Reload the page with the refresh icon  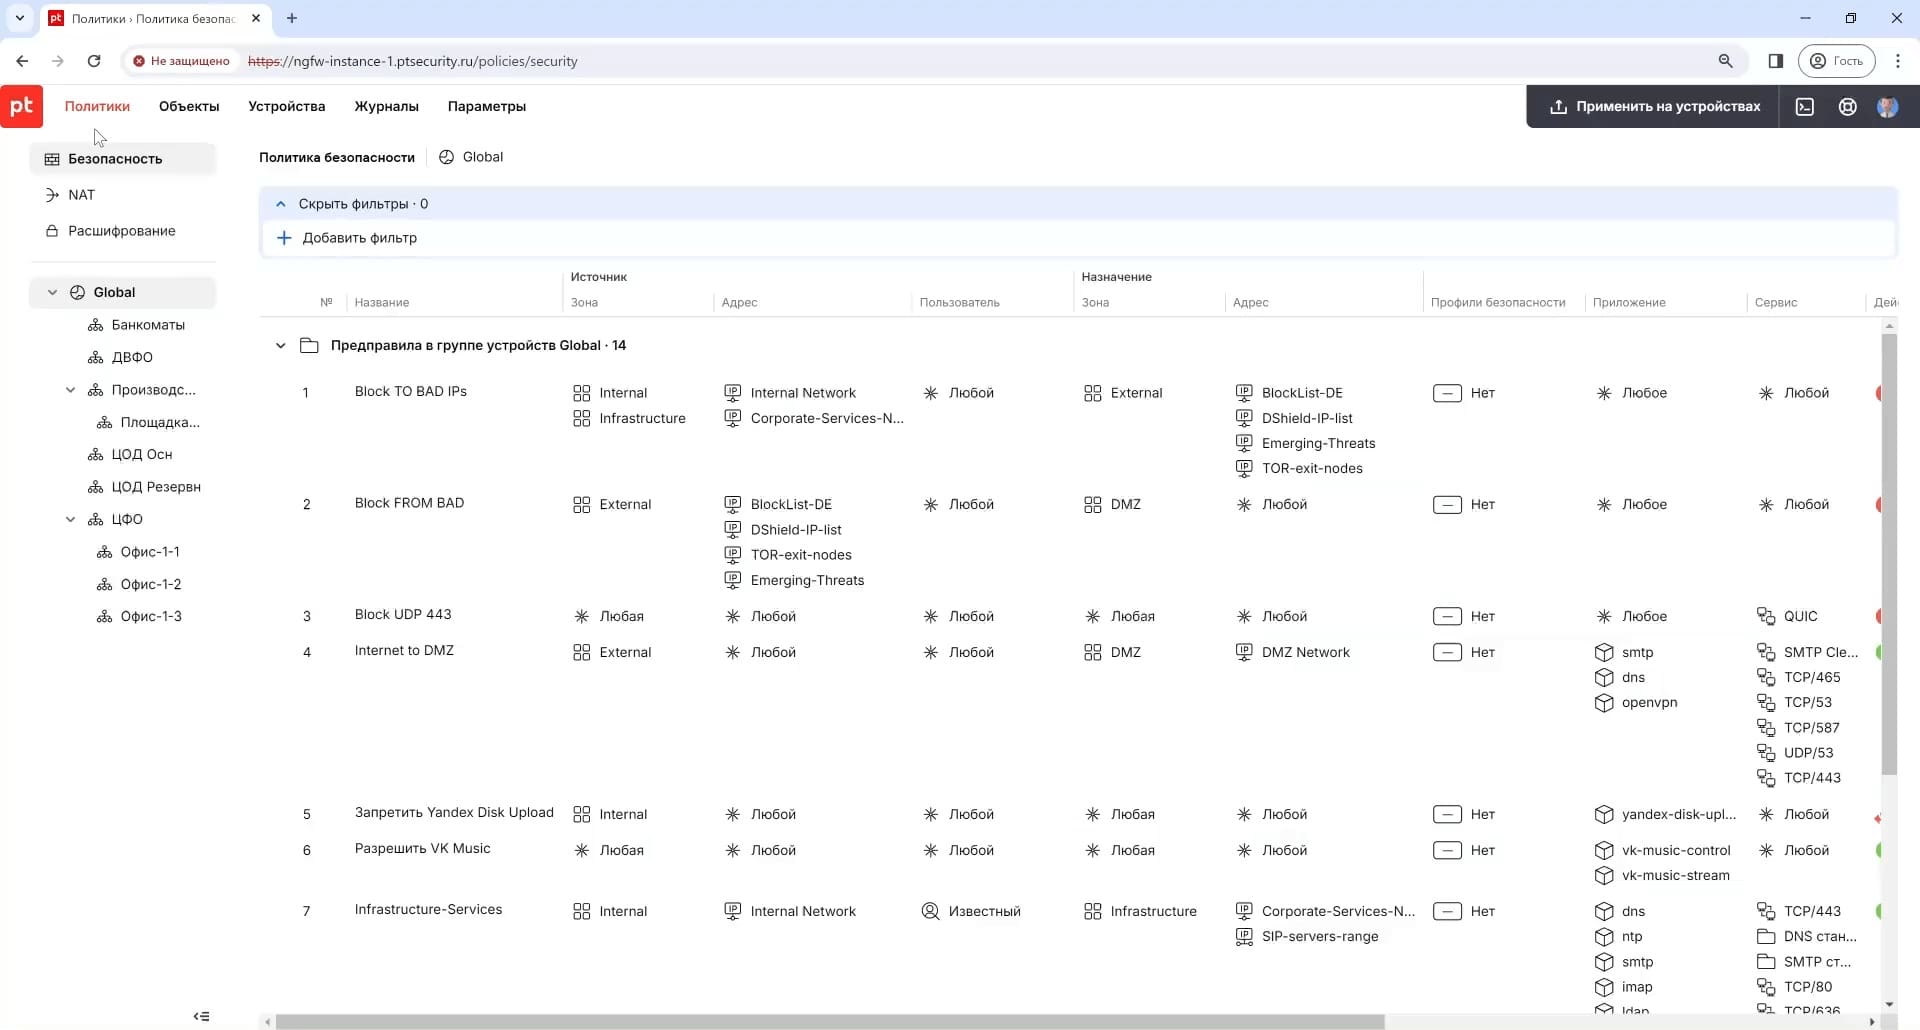[x=94, y=61]
